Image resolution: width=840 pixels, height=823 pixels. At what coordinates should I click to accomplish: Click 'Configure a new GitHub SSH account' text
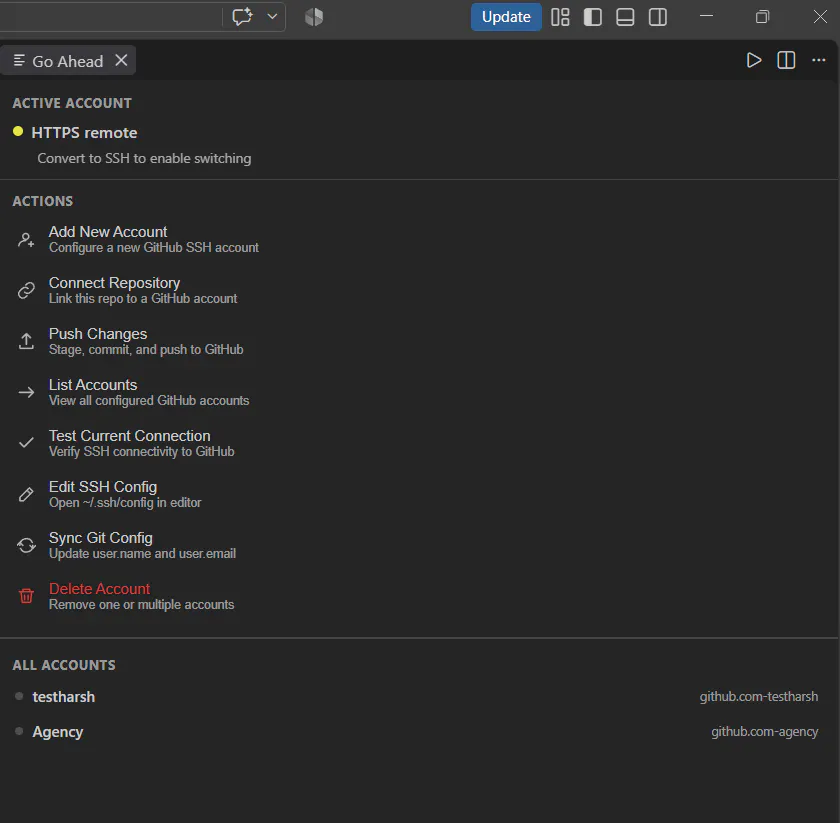[154, 248]
